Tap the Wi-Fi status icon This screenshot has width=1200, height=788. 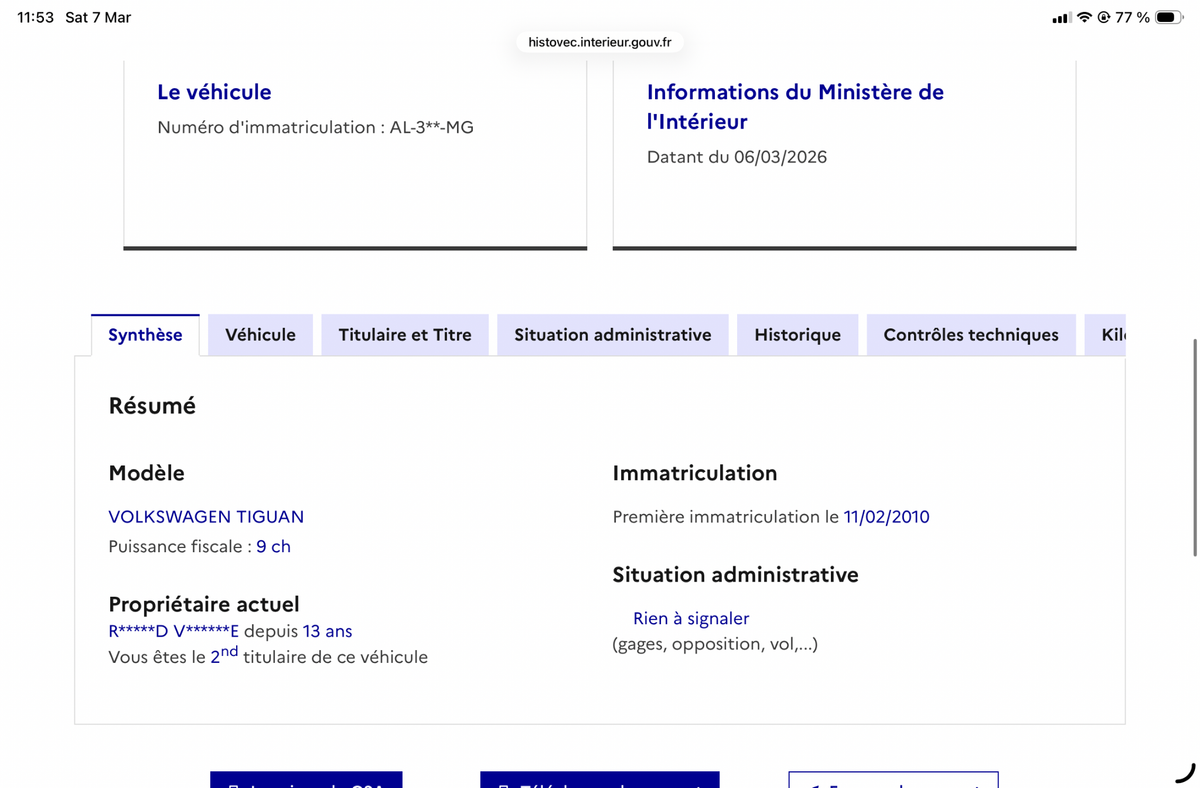[x=1084, y=18]
